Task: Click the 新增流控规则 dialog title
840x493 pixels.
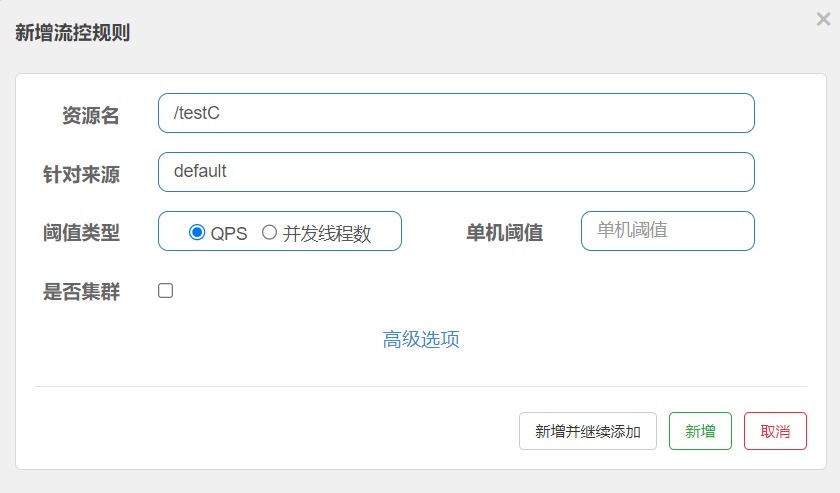Action: (x=72, y=33)
